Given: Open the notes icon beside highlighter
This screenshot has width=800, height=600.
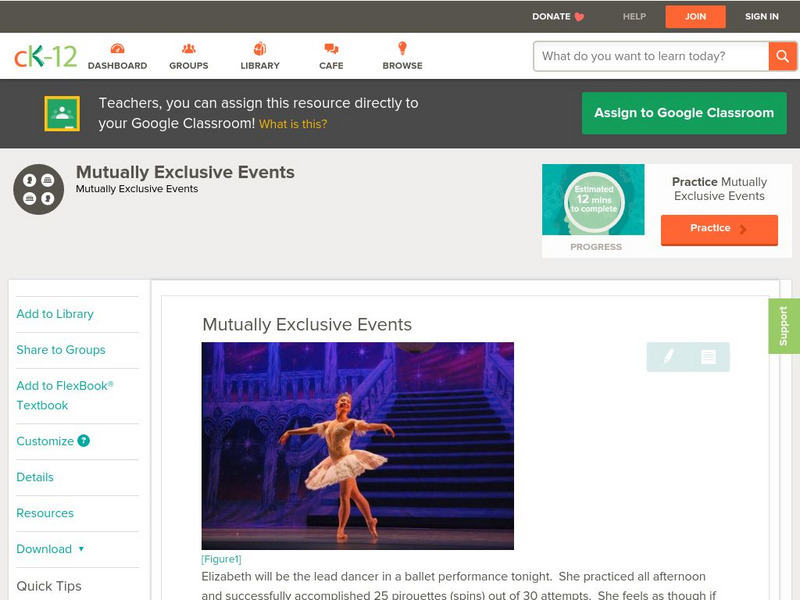Looking at the screenshot, I should click(708, 357).
